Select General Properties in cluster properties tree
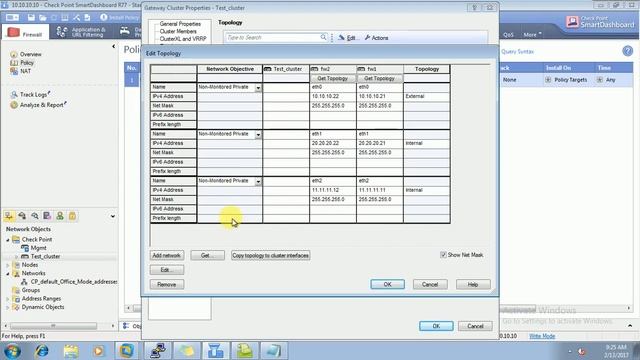The image size is (640, 360). 180,24
